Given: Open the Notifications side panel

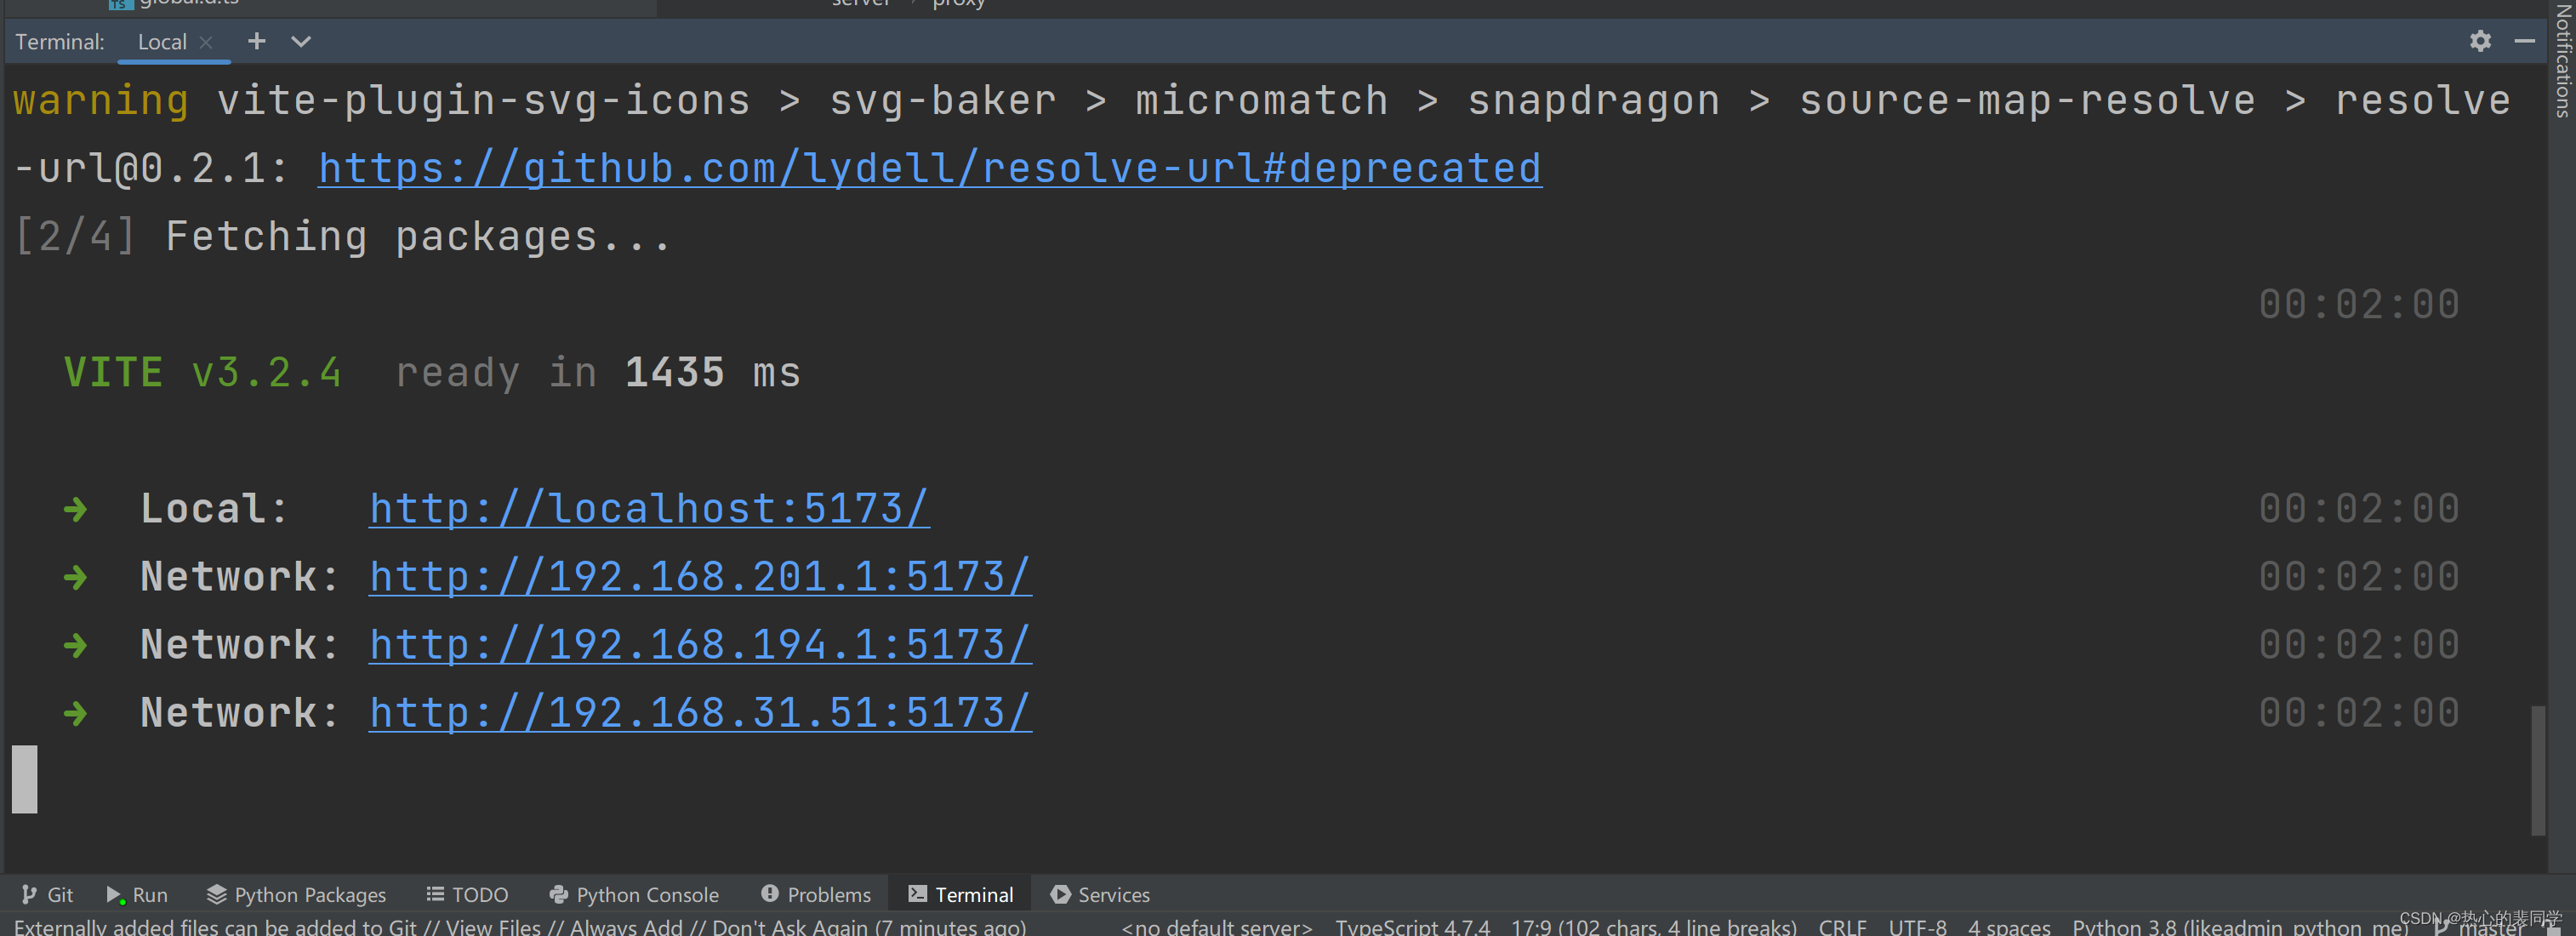Looking at the screenshot, I should (2563, 60).
